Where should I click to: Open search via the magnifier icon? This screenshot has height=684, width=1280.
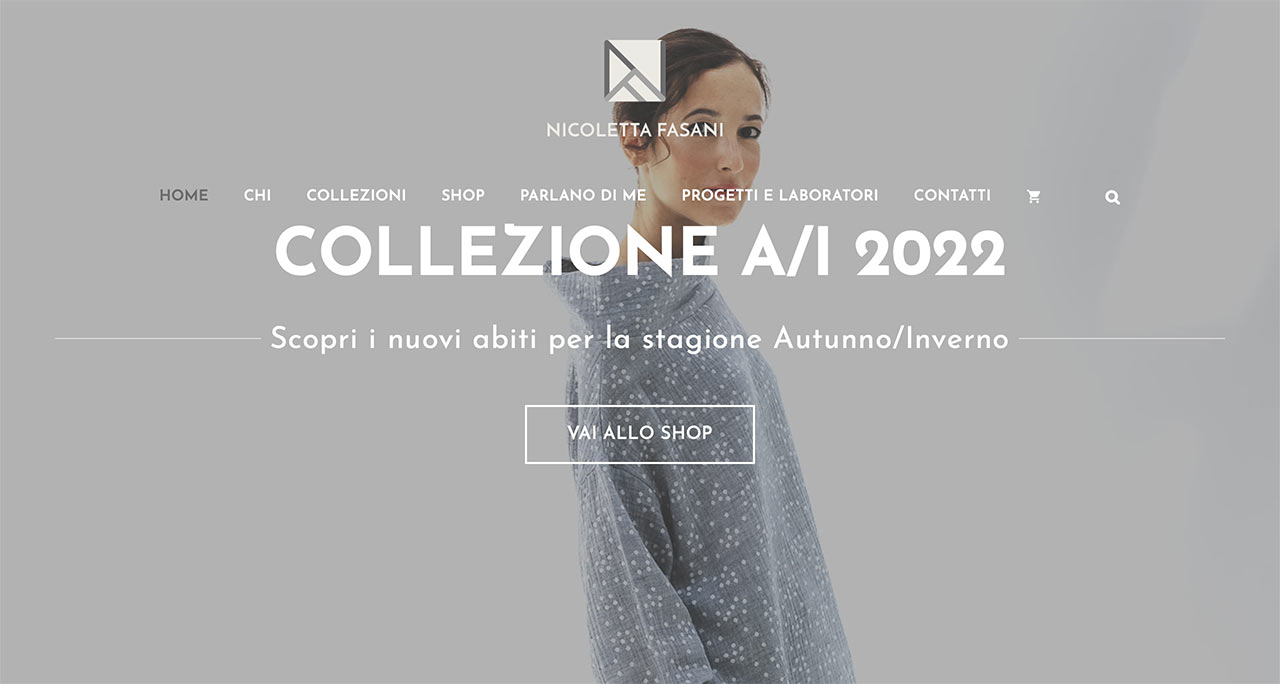[1112, 198]
